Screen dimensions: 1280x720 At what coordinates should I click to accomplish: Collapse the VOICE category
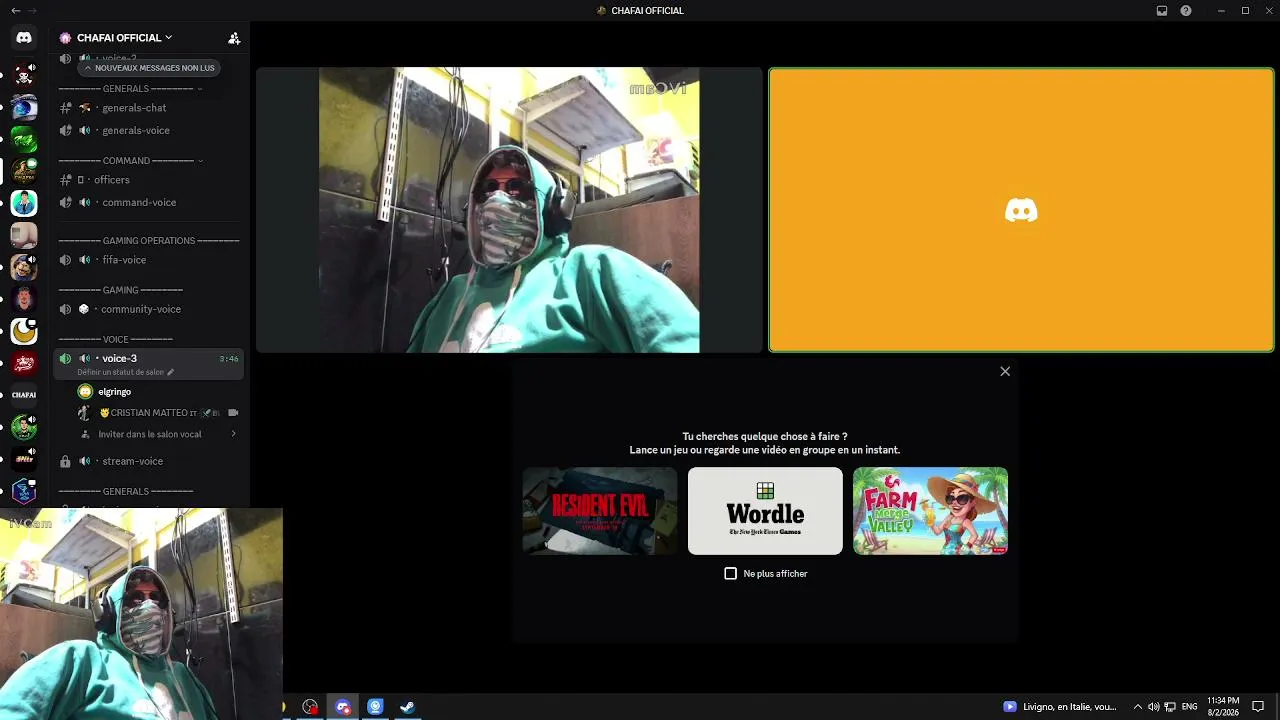[x=116, y=340]
